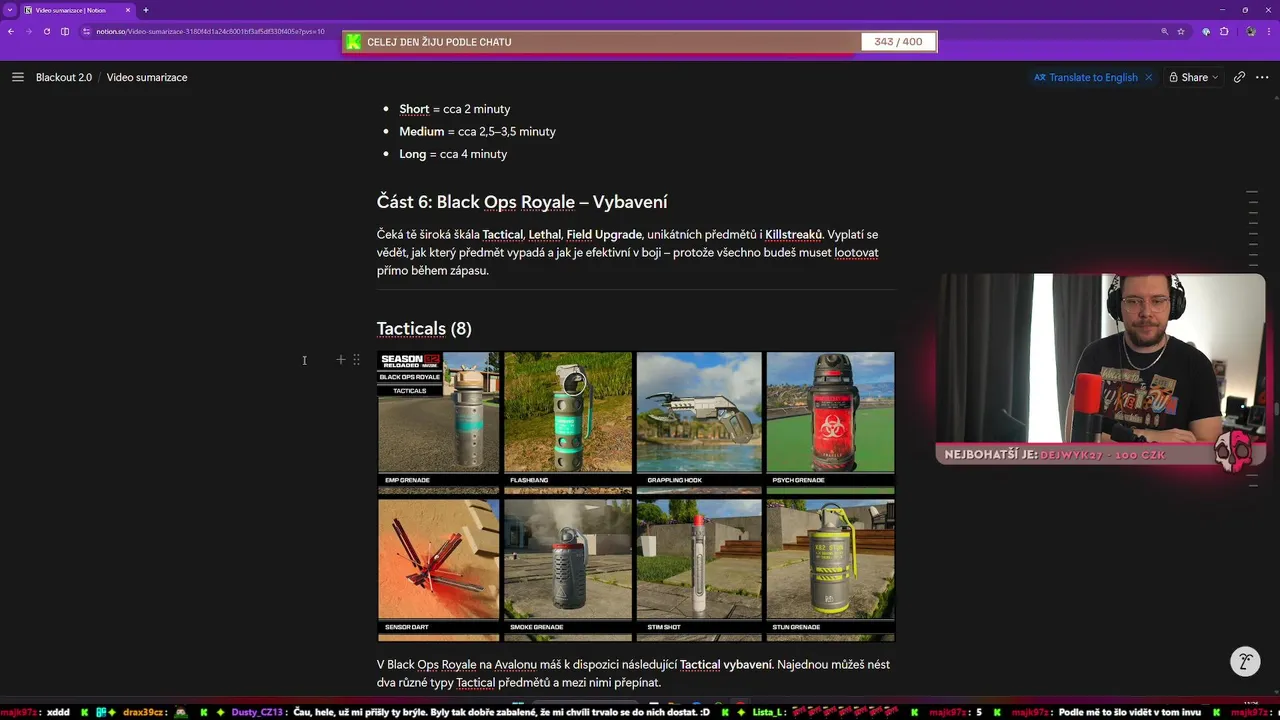The height and width of the screenshot is (720, 1280).
Task: Click the Stim Shot image
Action: (x=699, y=569)
